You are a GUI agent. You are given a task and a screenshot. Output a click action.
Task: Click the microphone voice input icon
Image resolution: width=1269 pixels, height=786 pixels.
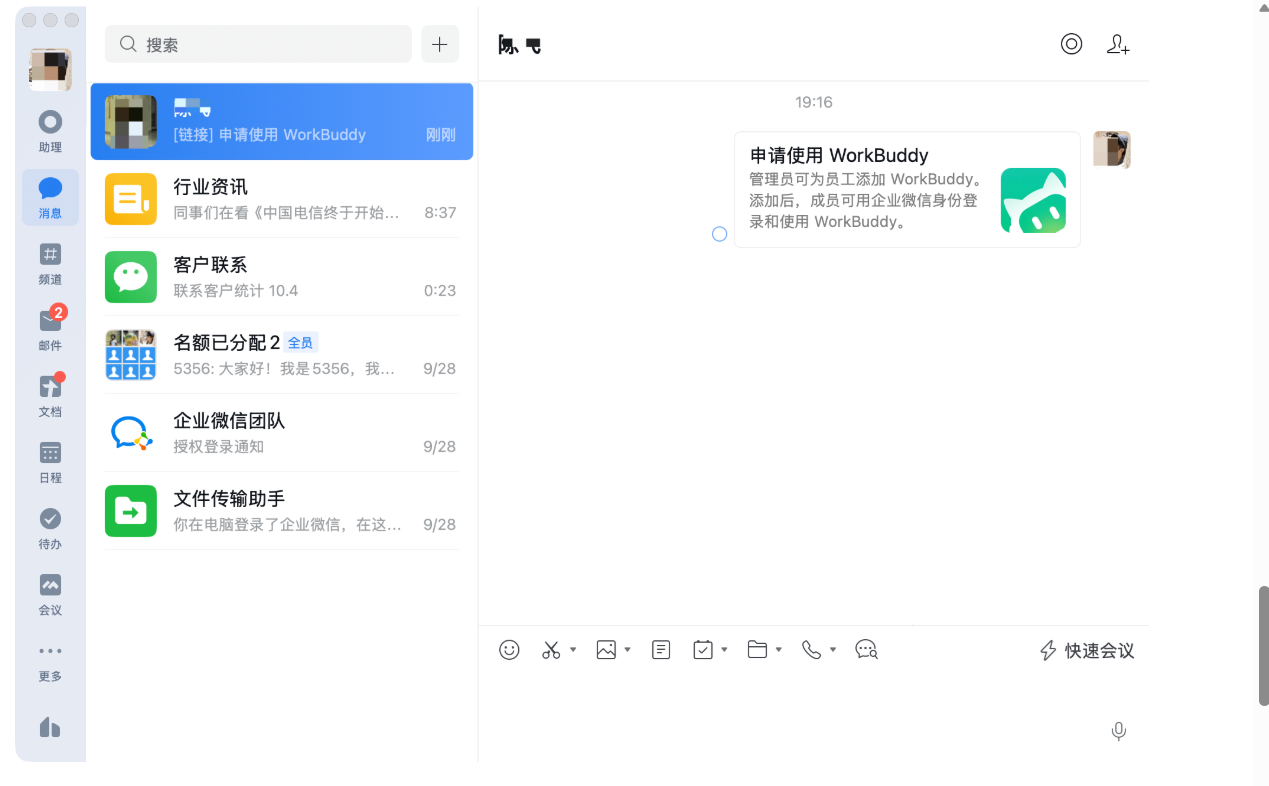tap(1119, 731)
